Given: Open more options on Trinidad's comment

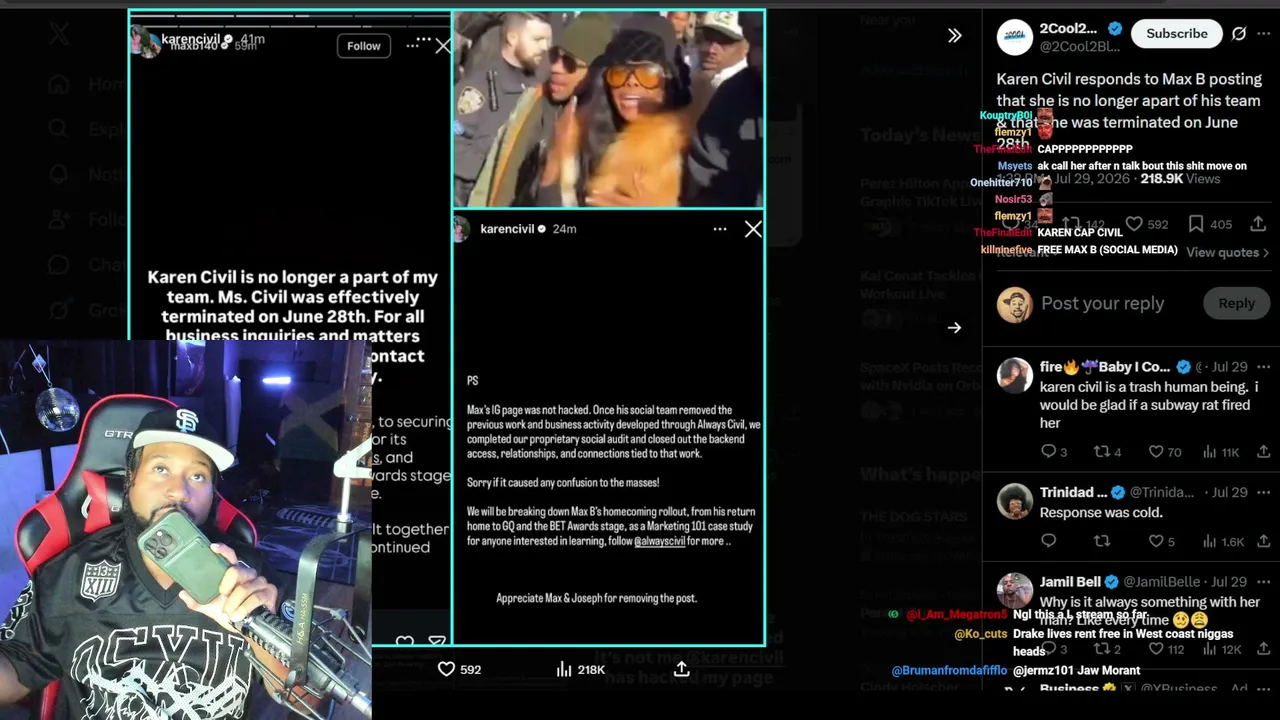Looking at the screenshot, I should 1264,492.
